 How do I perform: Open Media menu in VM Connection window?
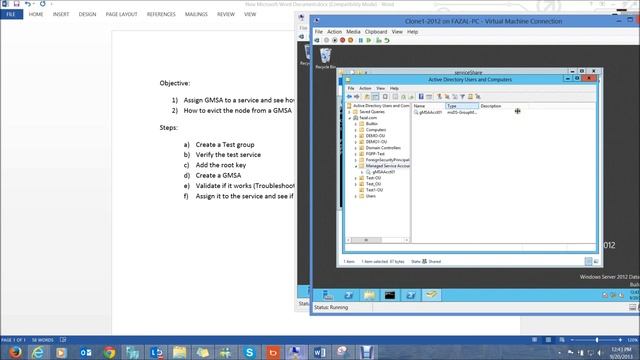[353, 32]
